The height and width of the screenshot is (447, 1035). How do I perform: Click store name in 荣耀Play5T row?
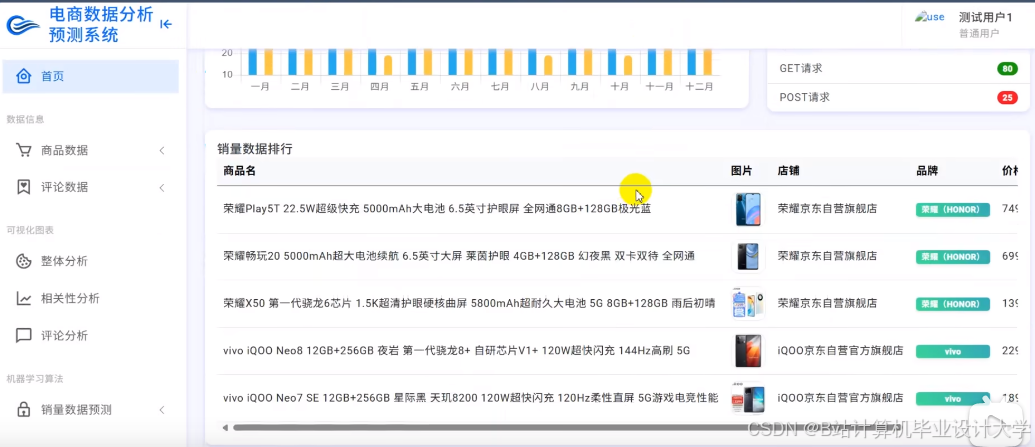click(827, 209)
